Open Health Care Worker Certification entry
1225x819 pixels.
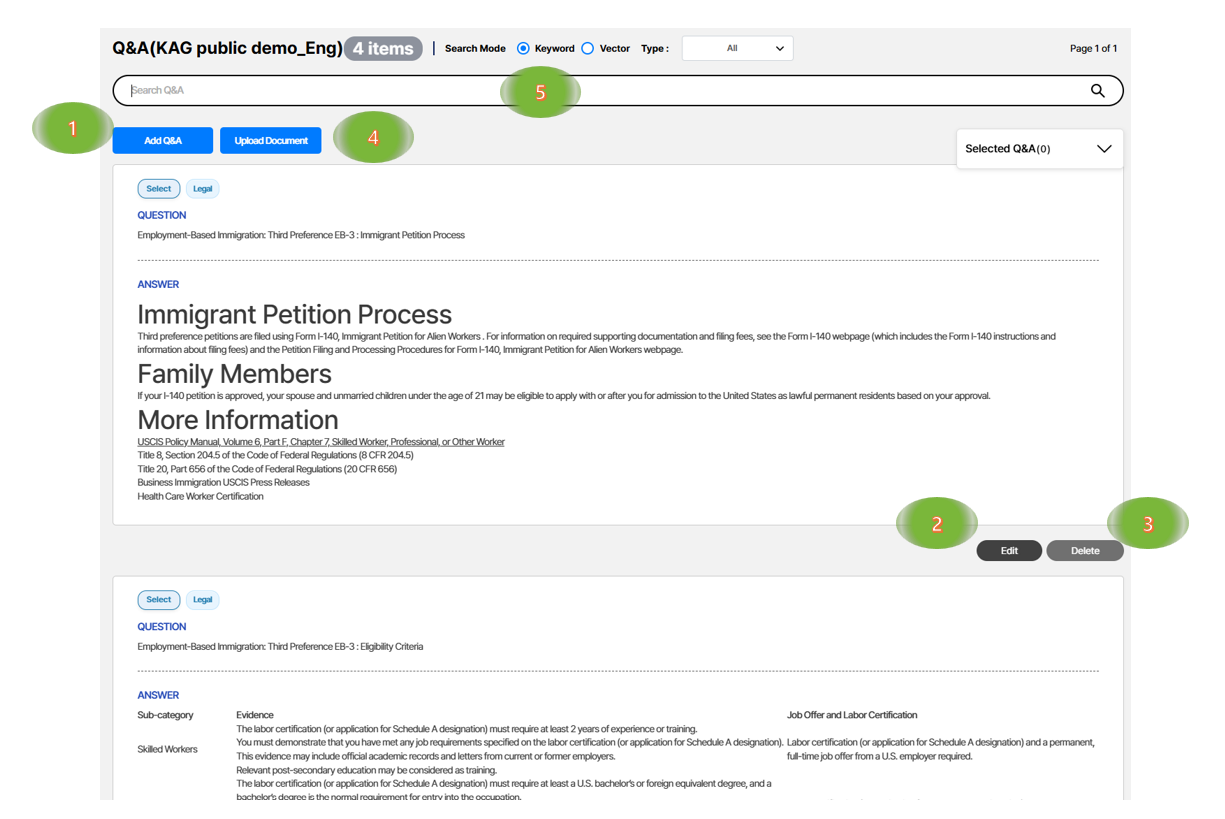200,496
